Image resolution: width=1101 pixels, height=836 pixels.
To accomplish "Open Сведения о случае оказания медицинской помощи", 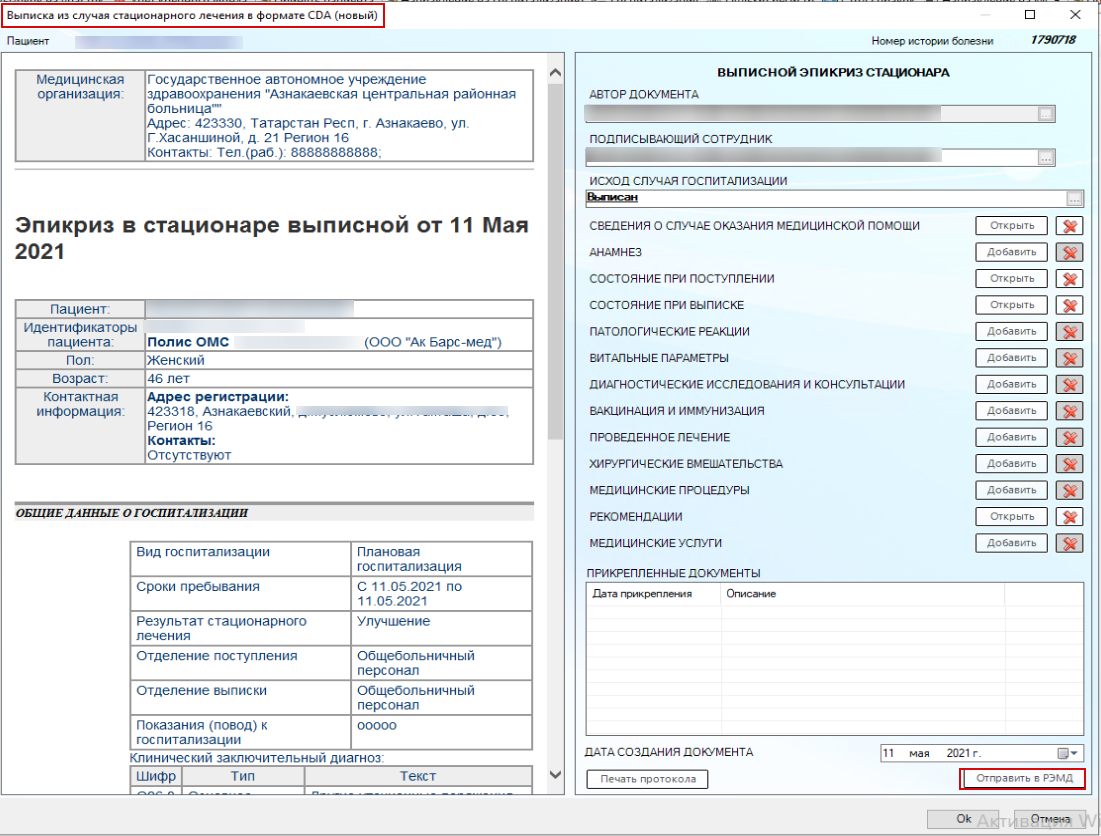I will [1012, 226].
